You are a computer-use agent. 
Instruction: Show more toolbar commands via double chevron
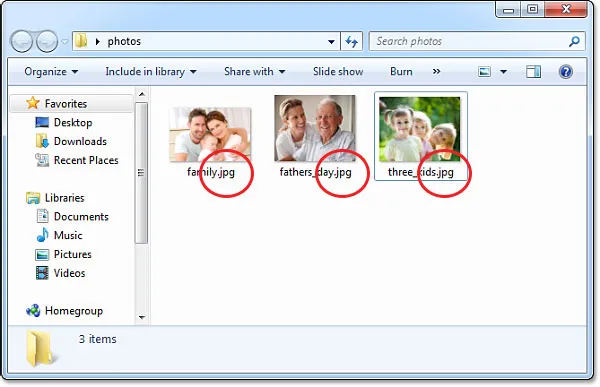436,71
